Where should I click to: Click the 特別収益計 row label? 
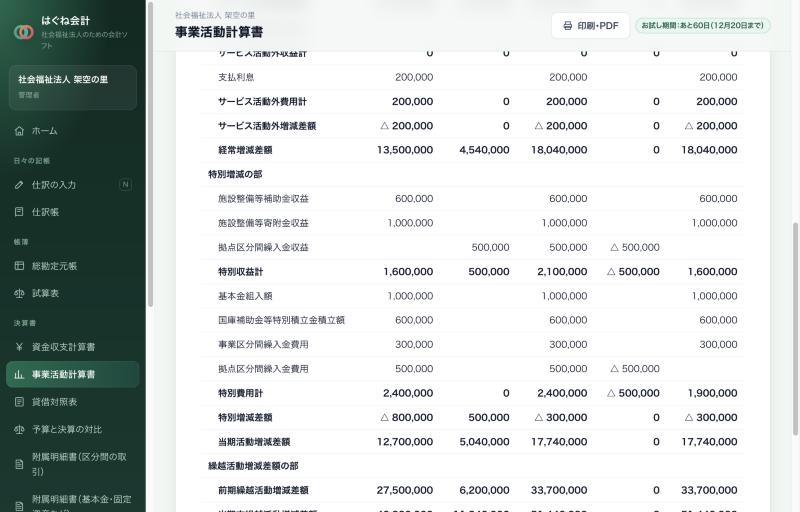pyautogui.click(x=240, y=272)
